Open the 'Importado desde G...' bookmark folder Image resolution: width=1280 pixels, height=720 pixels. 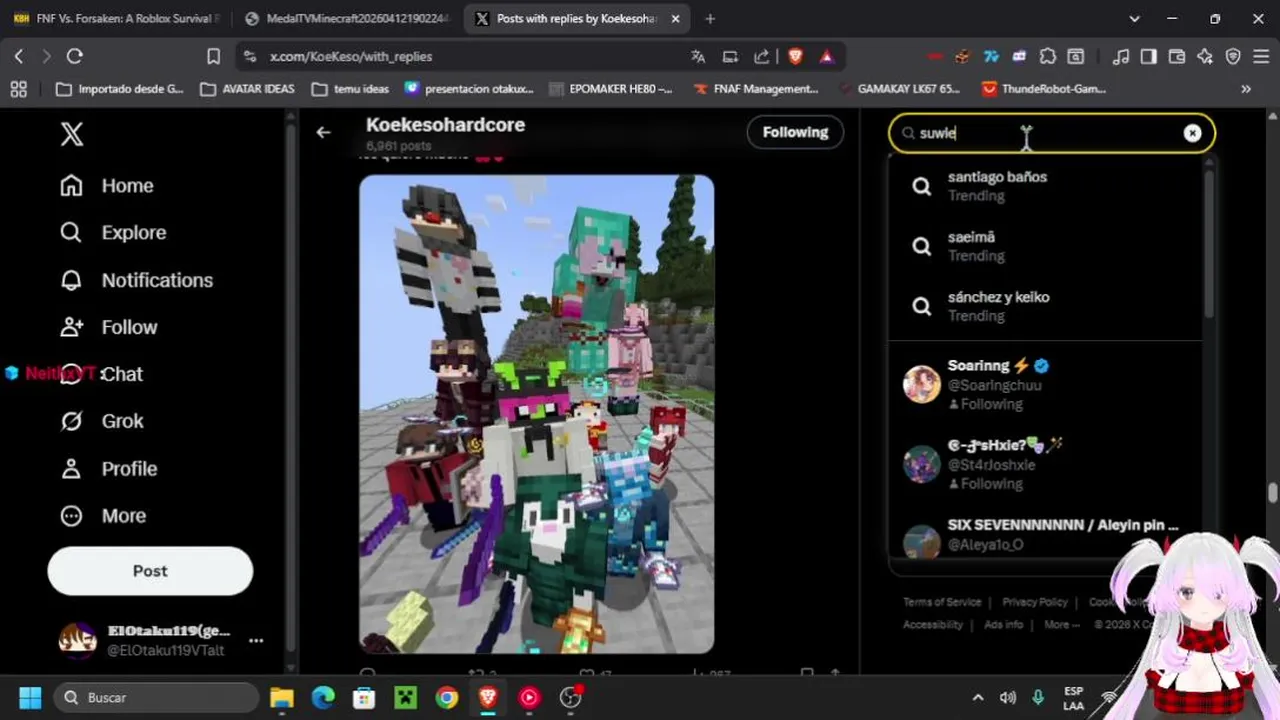coord(119,89)
